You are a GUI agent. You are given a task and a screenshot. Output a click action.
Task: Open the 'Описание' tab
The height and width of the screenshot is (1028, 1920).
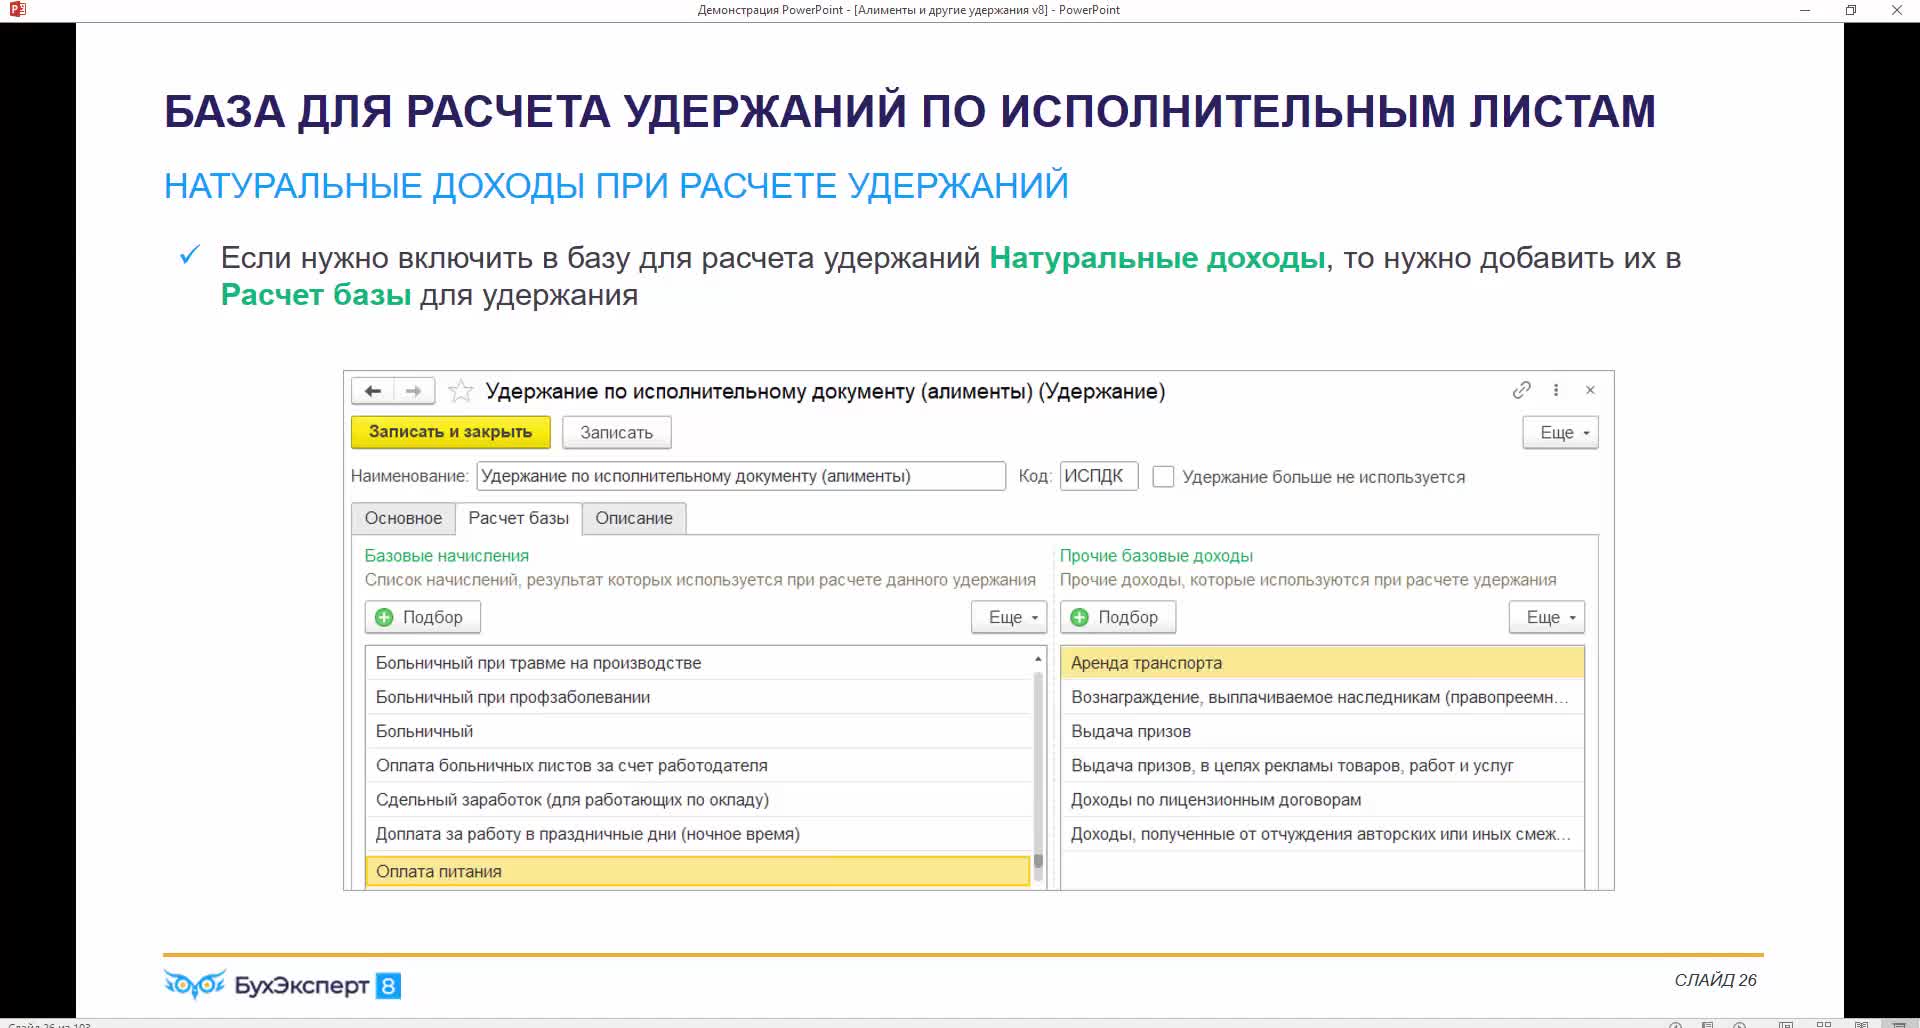pyautogui.click(x=634, y=518)
